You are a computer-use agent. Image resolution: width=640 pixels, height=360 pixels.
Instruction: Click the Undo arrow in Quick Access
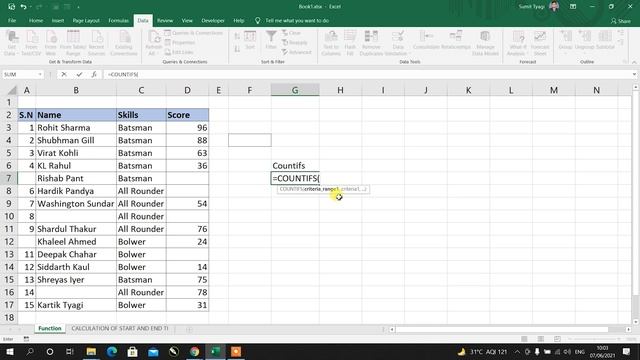(24, 7)
